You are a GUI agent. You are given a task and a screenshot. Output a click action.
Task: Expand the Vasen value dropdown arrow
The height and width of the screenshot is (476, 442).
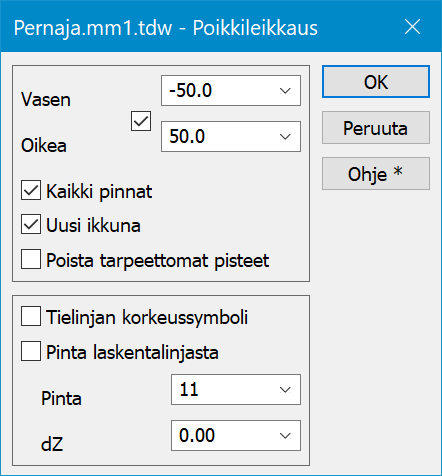pos(285,91)
